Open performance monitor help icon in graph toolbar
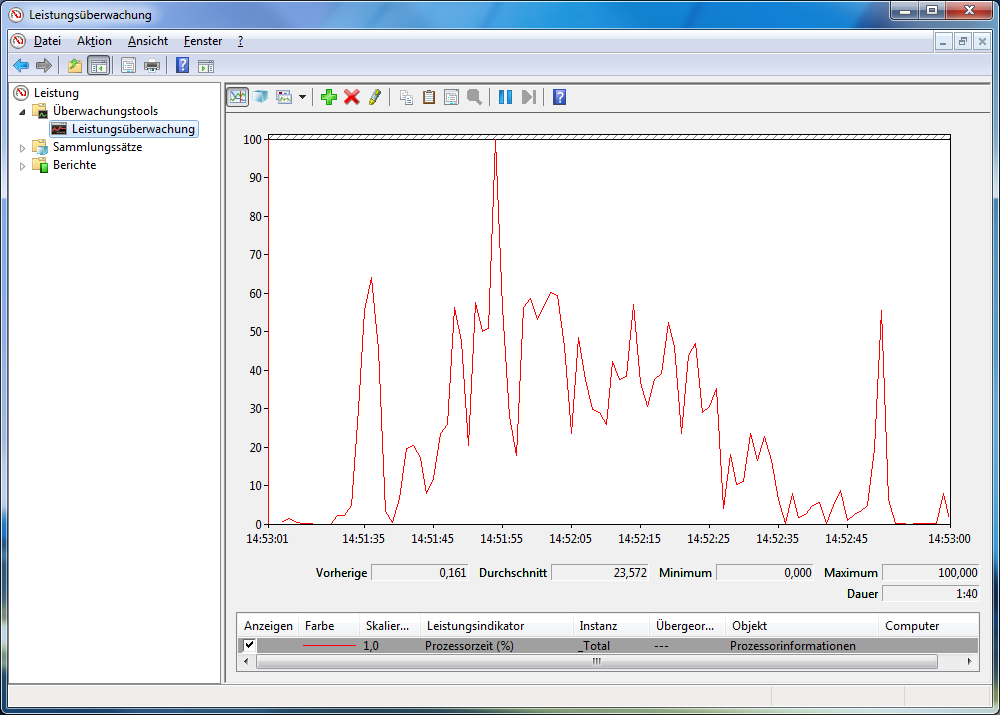The image size is (1000, 715). tap(560, 97)
